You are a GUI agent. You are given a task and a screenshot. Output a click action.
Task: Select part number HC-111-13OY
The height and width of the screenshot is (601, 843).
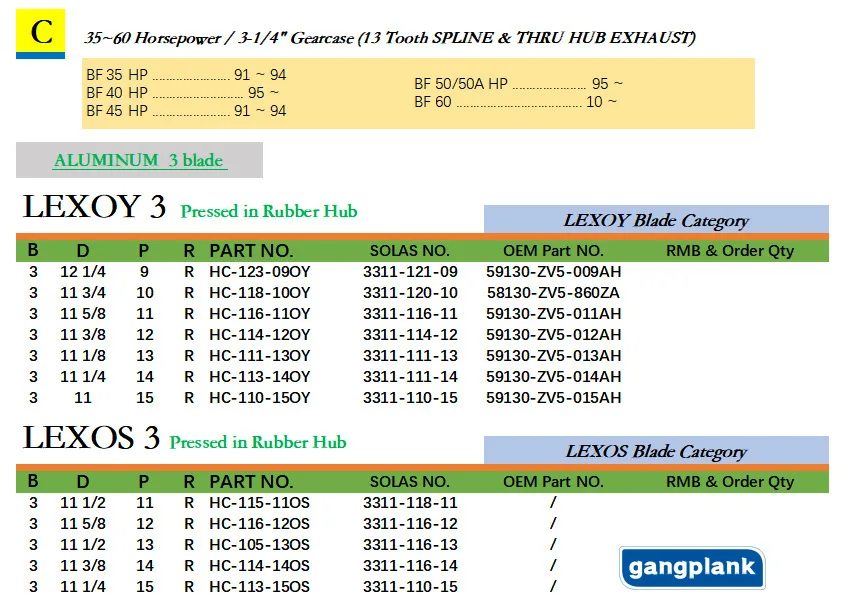pos(260,356)
